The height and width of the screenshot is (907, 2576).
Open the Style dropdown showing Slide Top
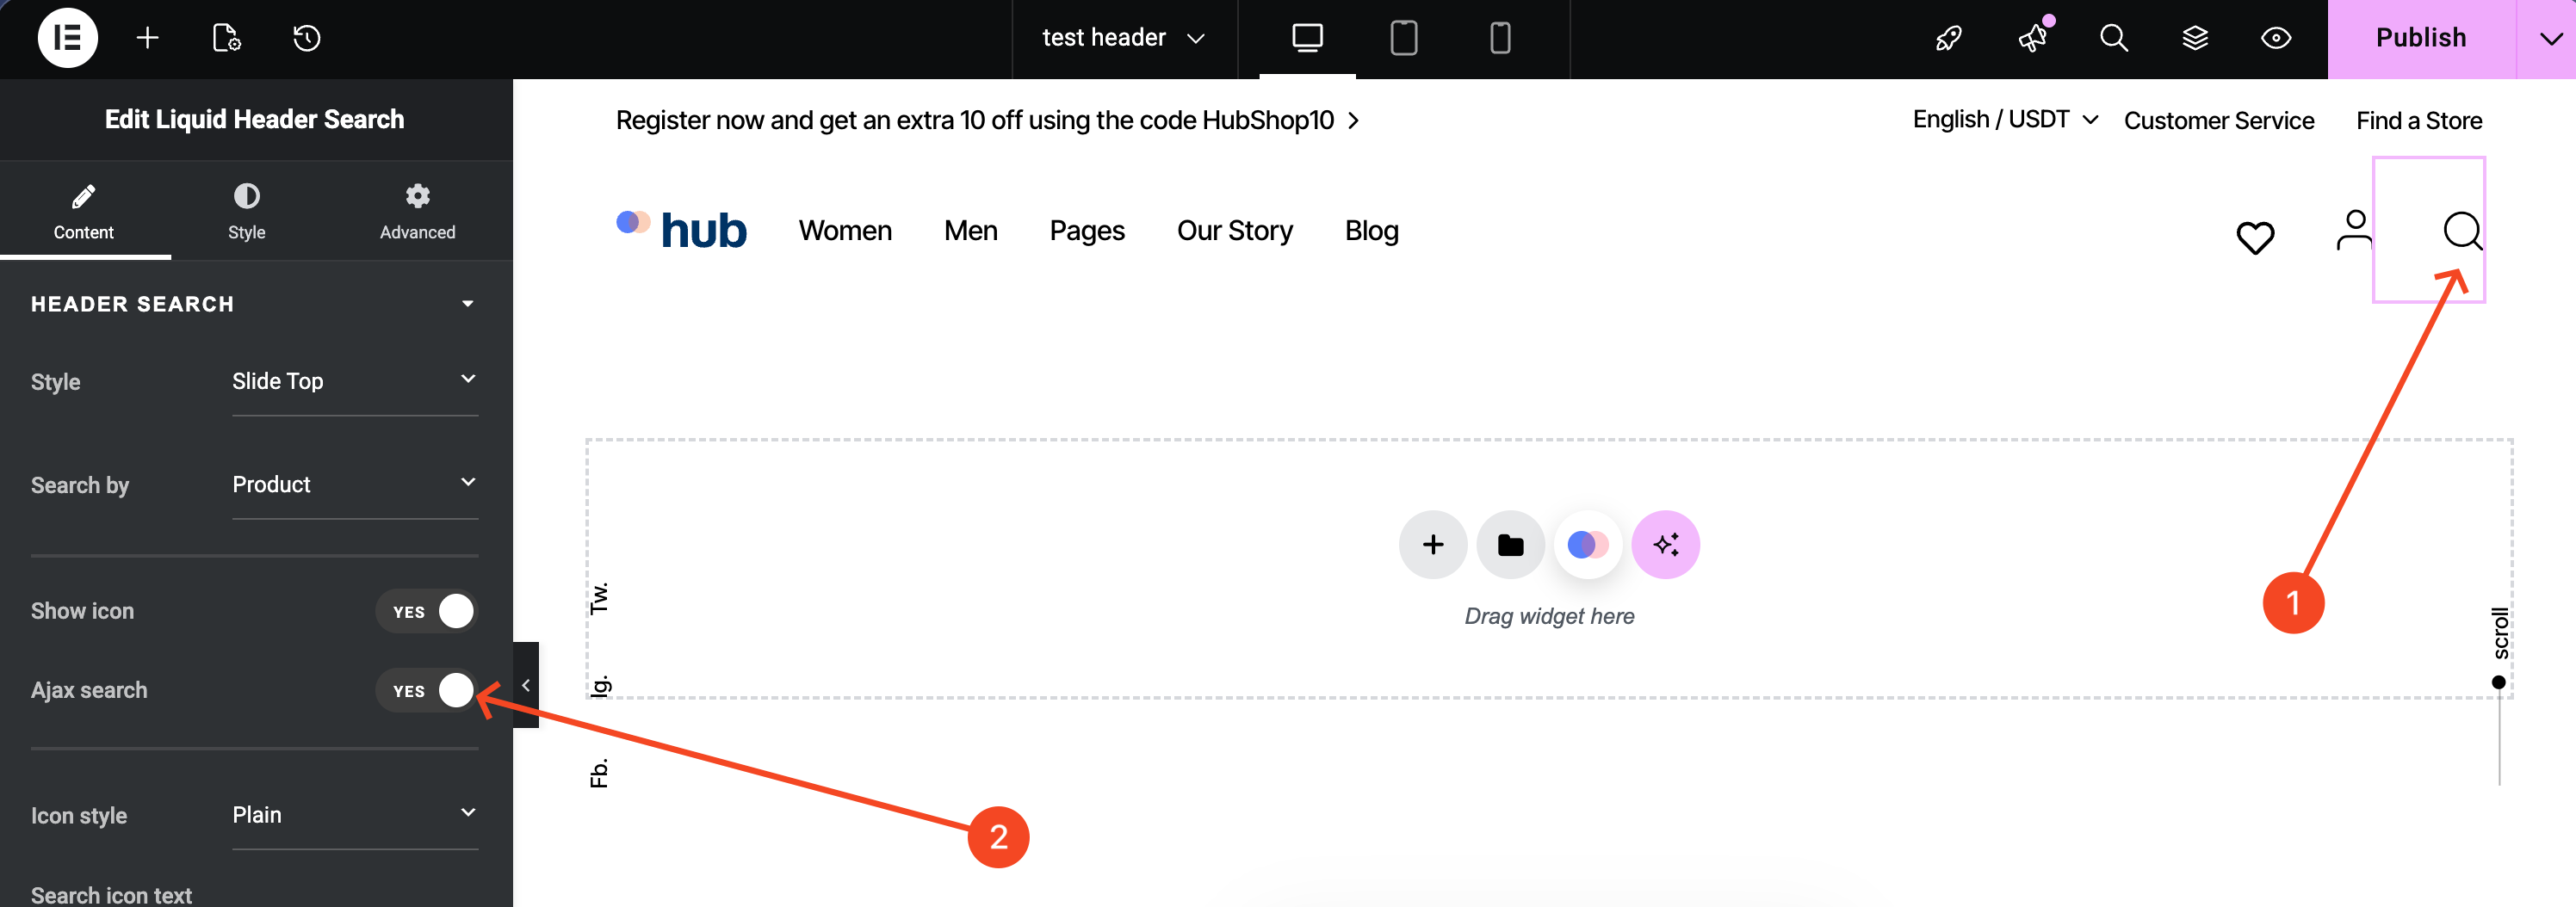point(355,381)
